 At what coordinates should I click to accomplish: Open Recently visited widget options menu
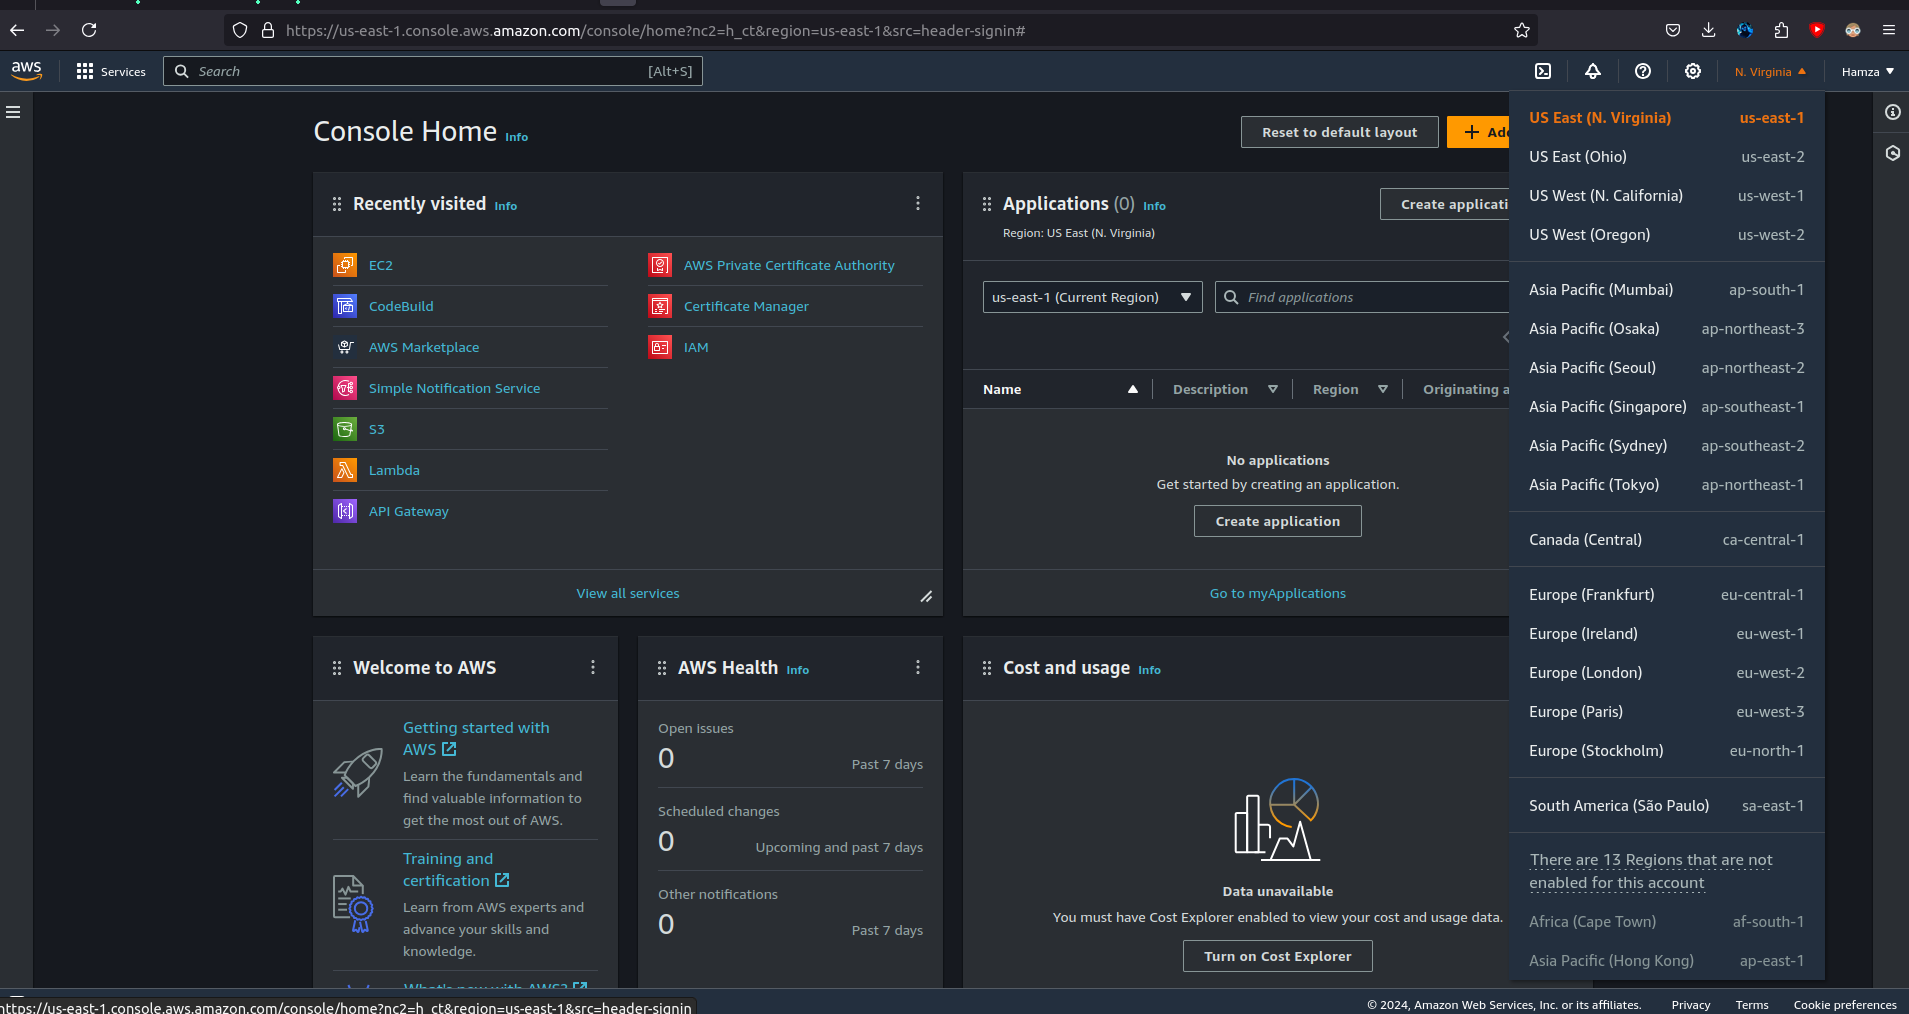(918, 203)
